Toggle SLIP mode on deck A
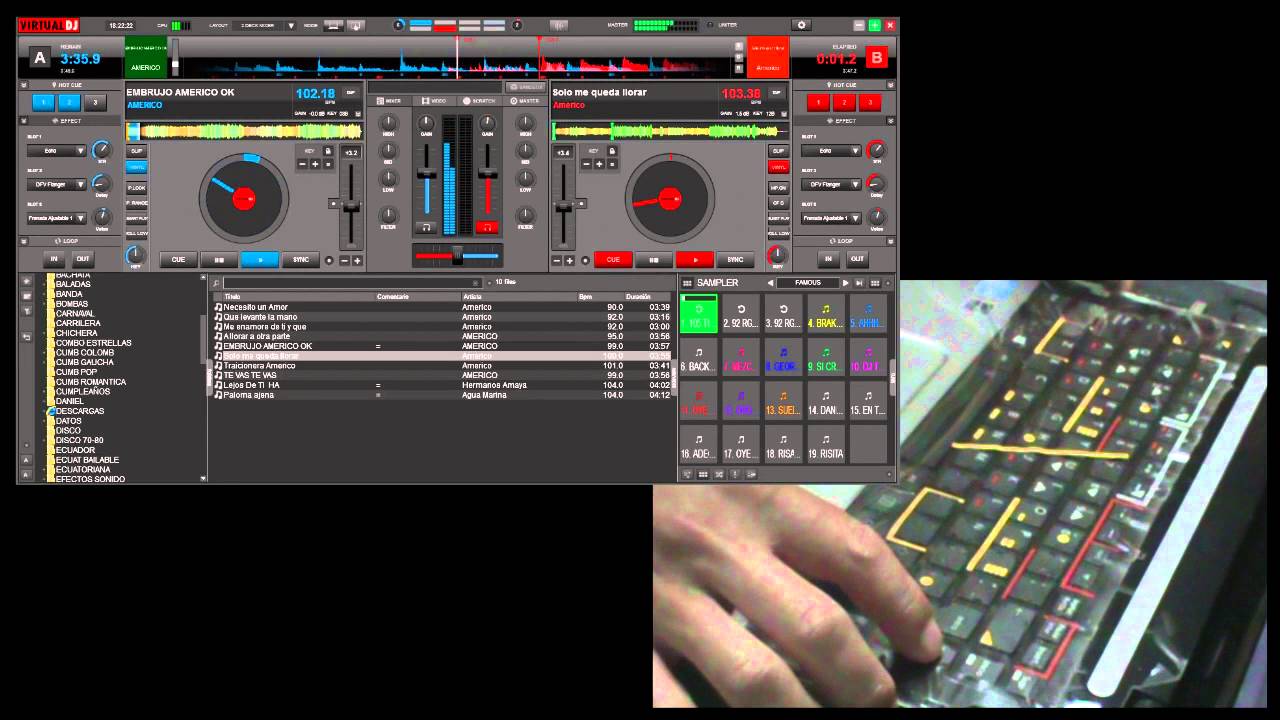 point(137,151)
